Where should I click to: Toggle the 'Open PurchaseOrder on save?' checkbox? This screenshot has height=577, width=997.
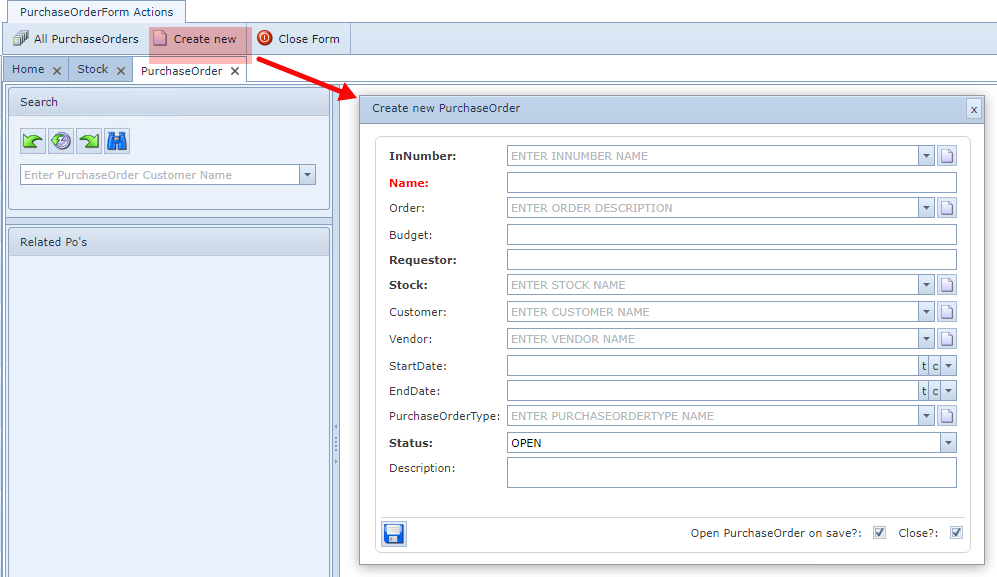coord(879,533)
